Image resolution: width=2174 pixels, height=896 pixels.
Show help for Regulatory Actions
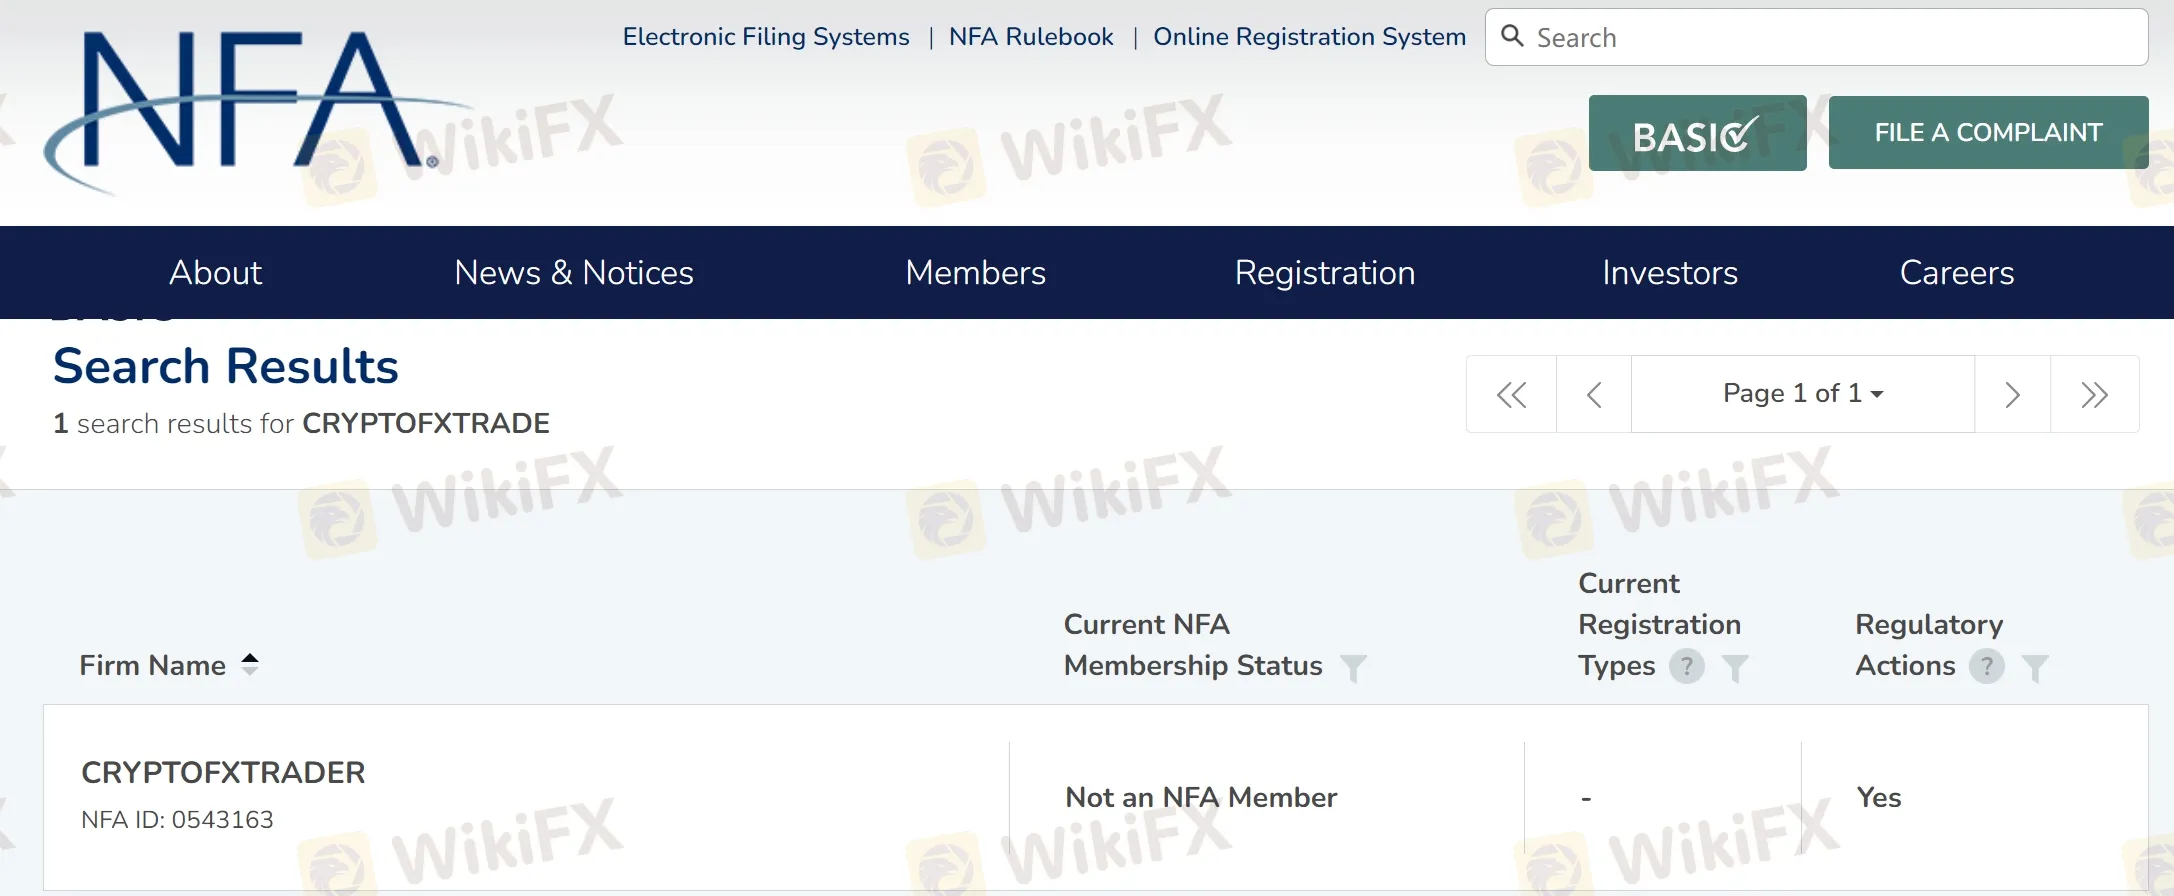click(1986, 666)
